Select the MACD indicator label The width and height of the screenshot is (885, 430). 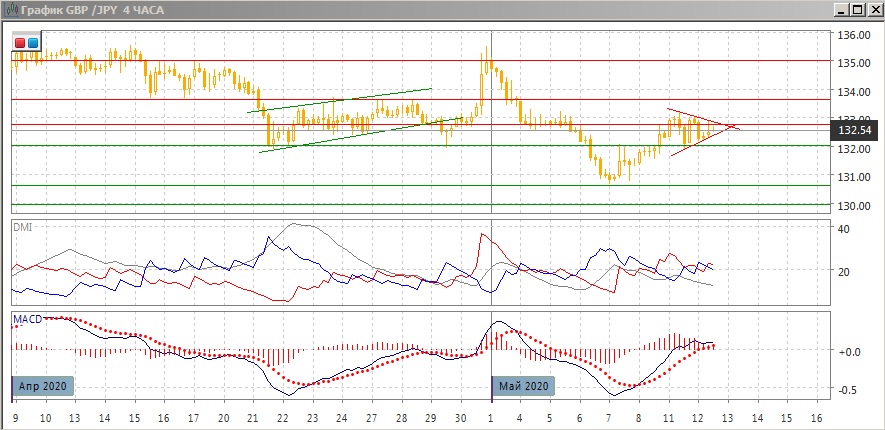(x=28, y=319)
